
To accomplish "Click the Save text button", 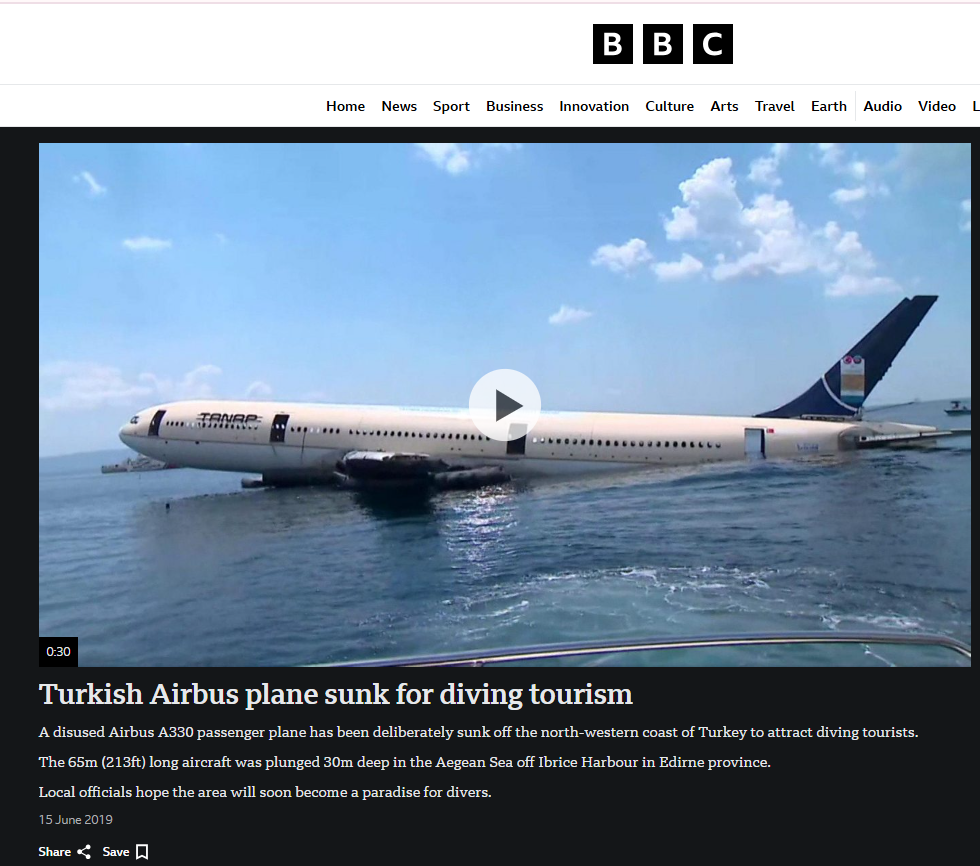I will tap(116, 852).
